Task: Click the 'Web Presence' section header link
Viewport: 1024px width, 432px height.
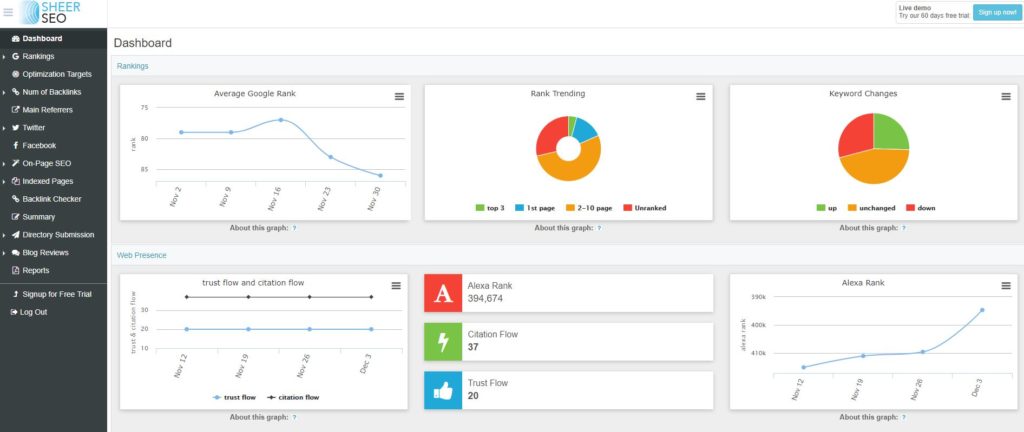Action: (x=142, y=255)
